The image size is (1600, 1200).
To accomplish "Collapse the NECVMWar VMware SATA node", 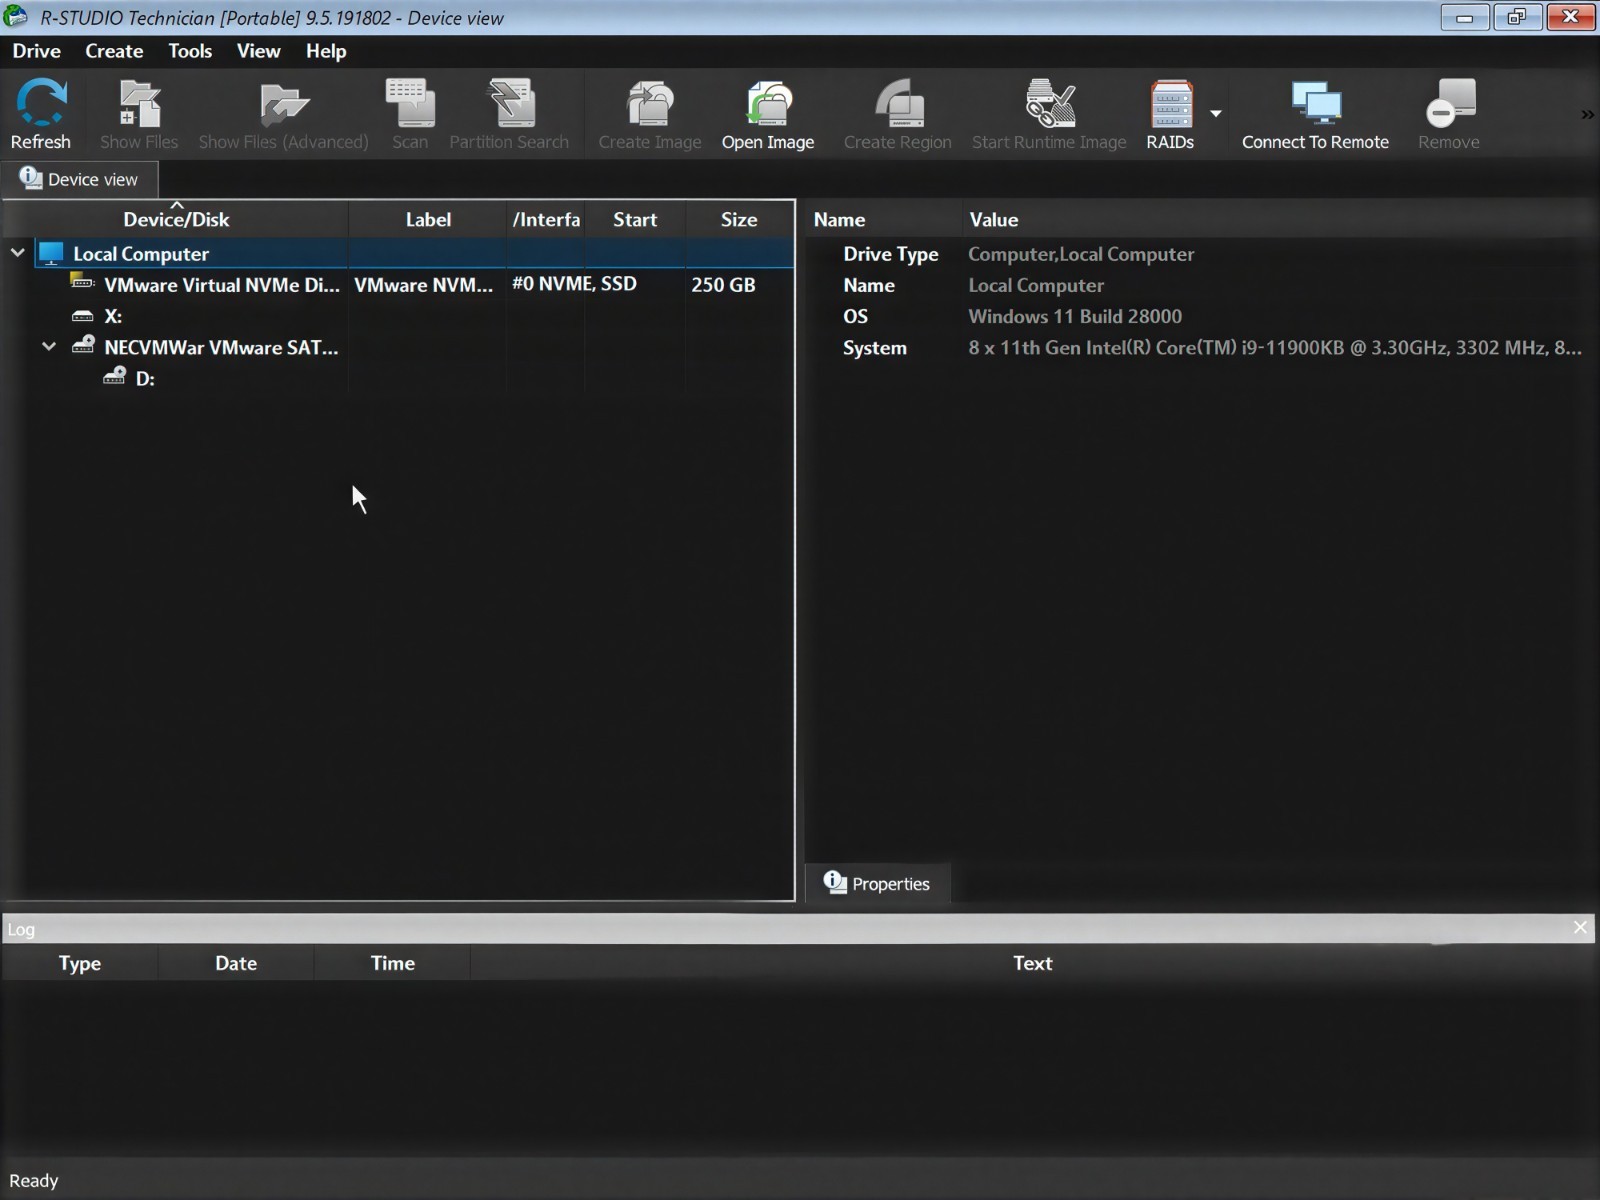I will coord(49,347).
